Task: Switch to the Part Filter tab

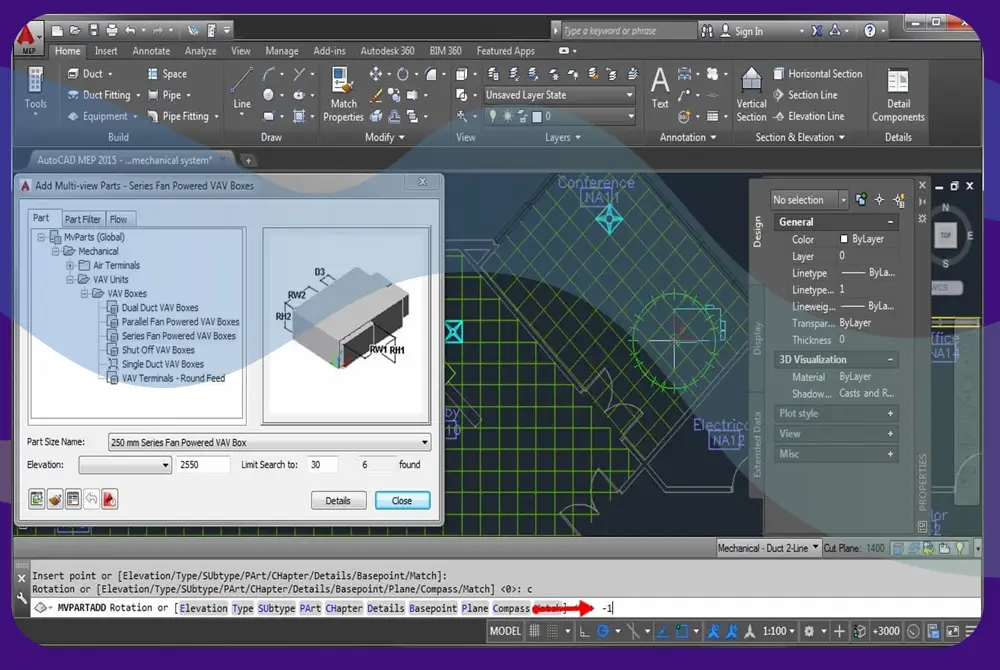Action: (82, 219)
